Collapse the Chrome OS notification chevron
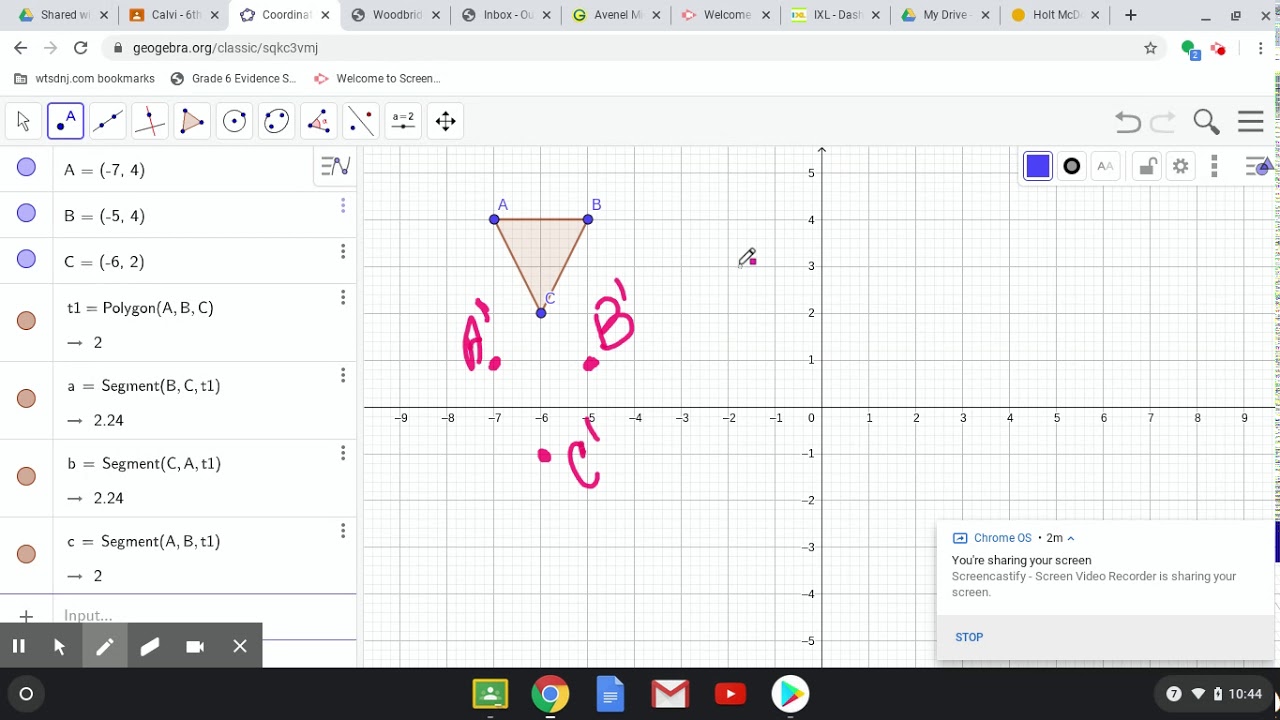Screen dimensions: 1280x720 coord(1071,538)
